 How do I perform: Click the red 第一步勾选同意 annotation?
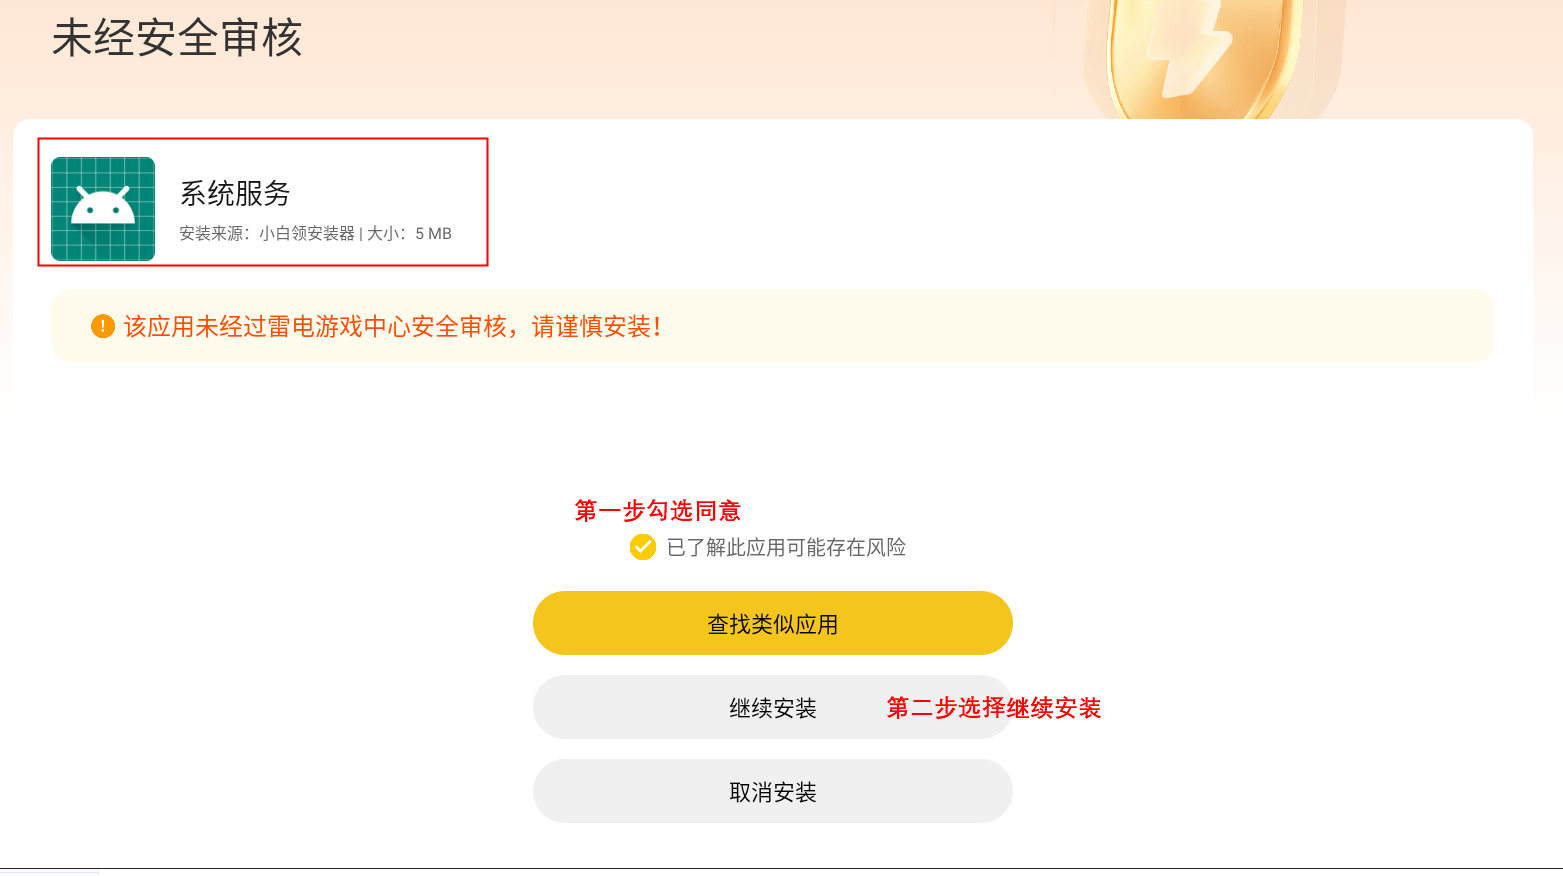tap(657, 511)
